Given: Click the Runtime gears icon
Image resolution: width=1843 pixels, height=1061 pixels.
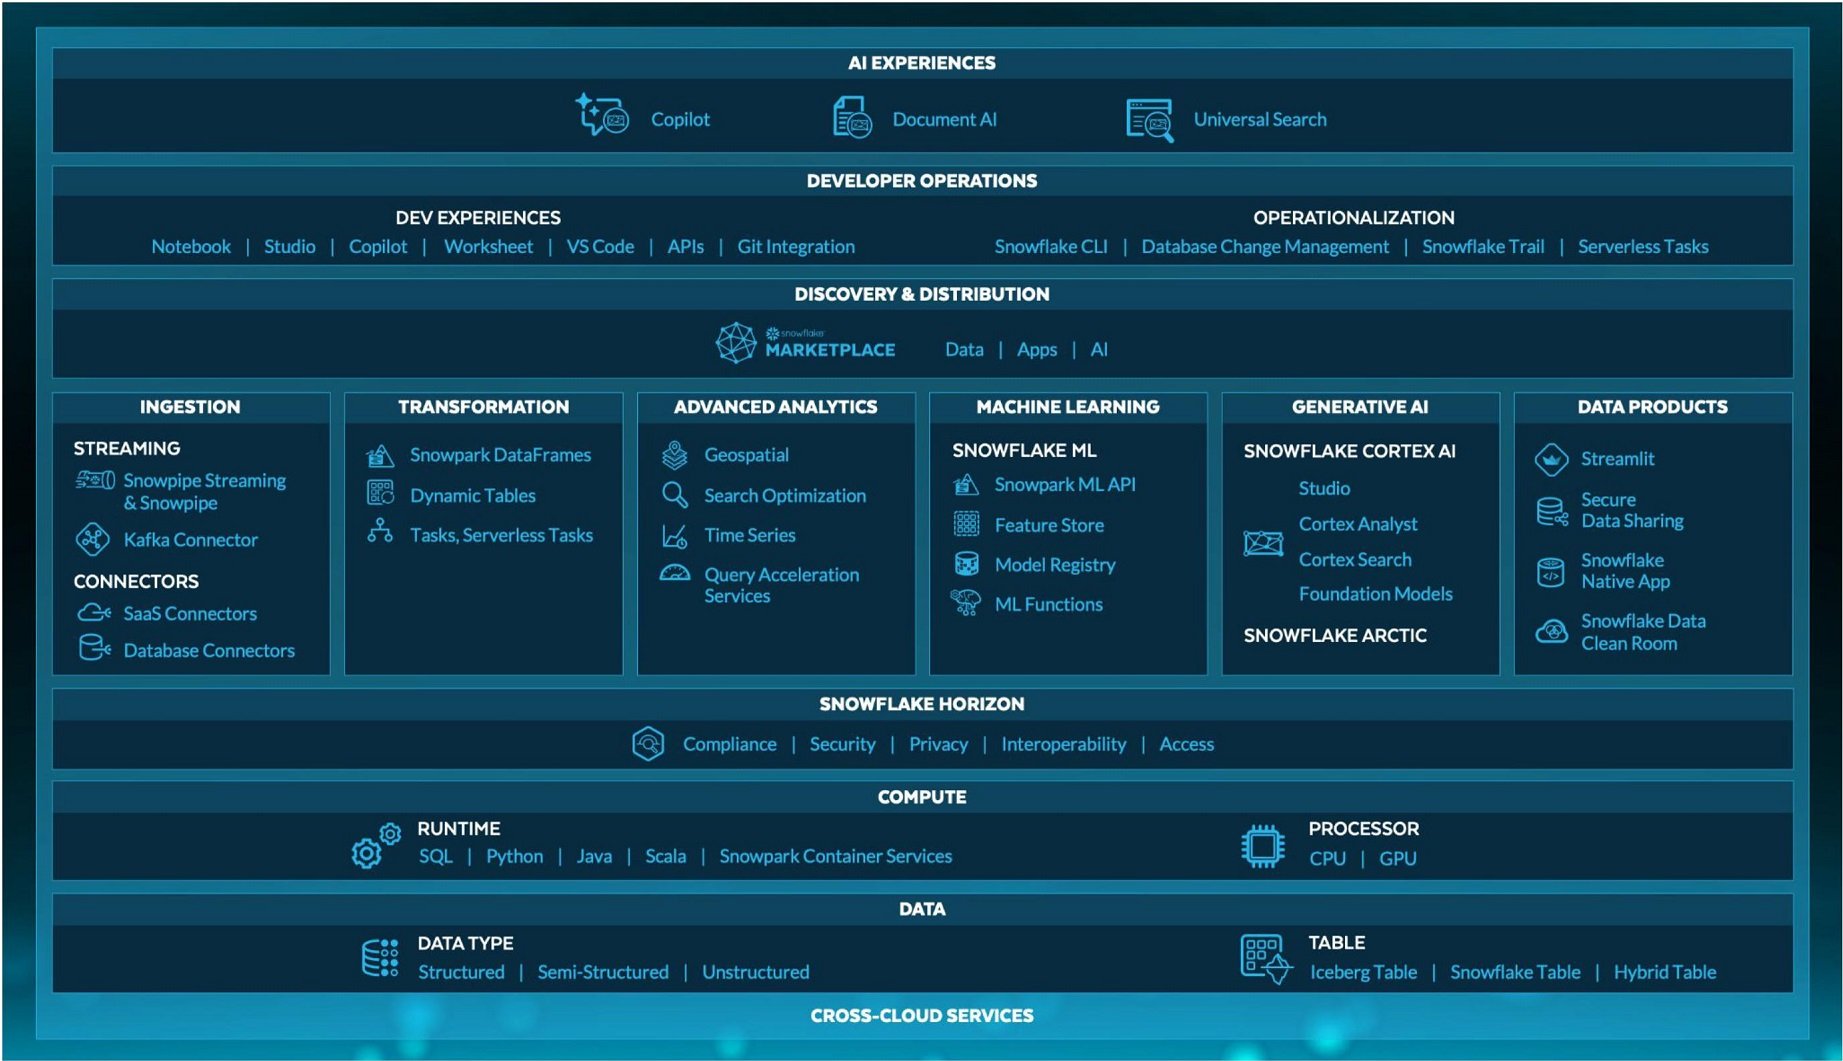Looking at the screenshot, I should click(x=375, y=846).
